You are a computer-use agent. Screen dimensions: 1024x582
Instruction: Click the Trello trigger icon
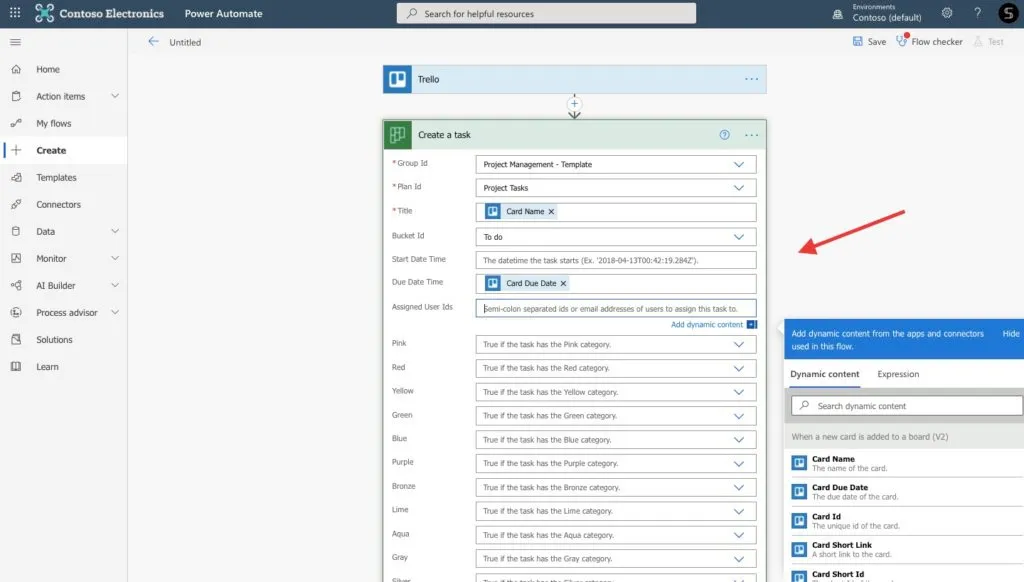tap(397, 79)
